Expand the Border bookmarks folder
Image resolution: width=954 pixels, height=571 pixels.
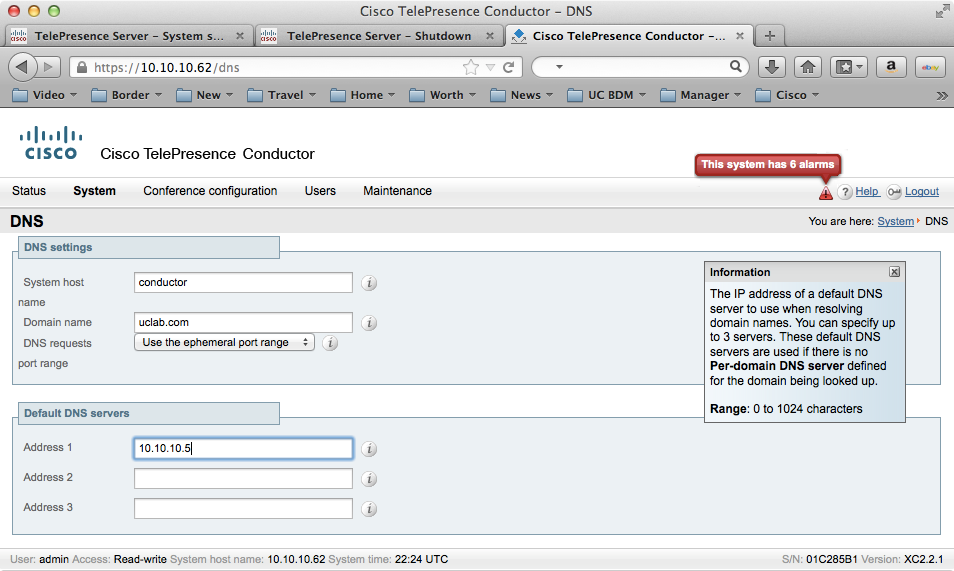click(127, 95)
